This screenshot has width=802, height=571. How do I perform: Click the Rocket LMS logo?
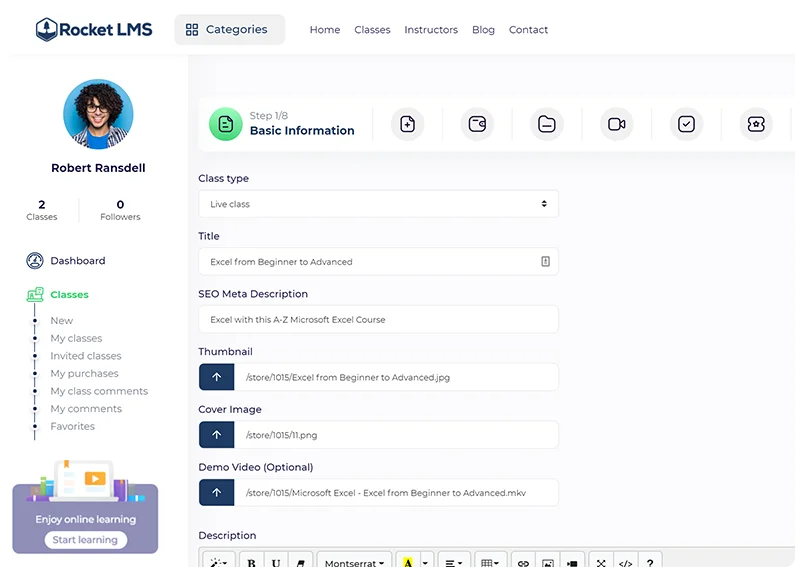(94, 29)
